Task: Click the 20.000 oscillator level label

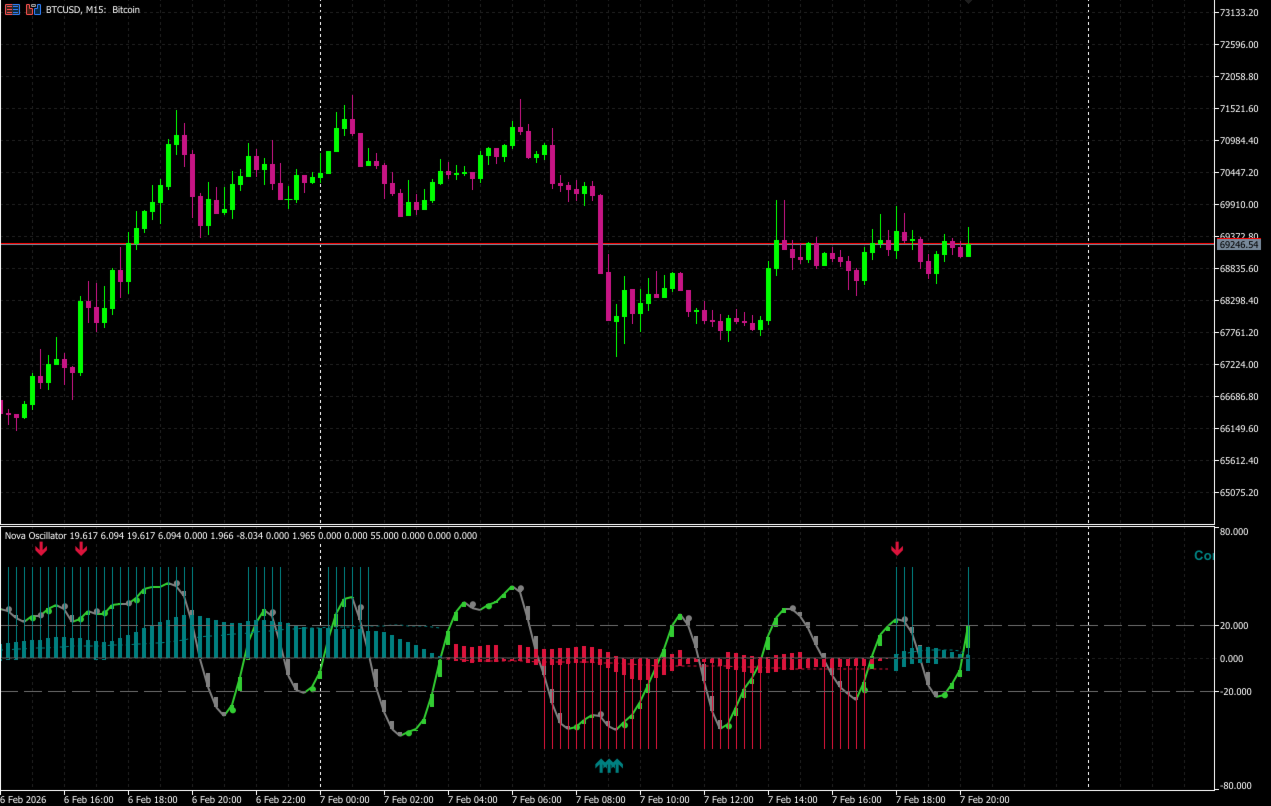Action: 1236,626
